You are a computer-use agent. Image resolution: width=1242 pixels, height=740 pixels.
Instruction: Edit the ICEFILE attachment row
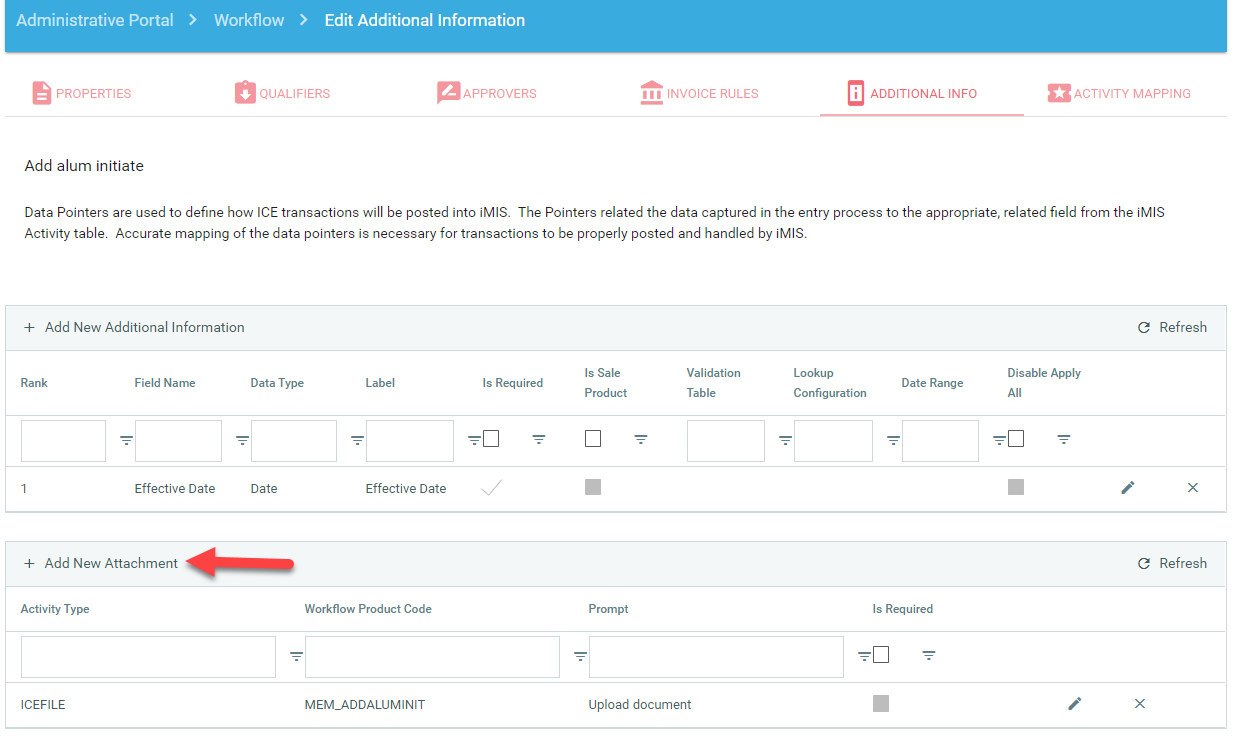[1075, 704]
